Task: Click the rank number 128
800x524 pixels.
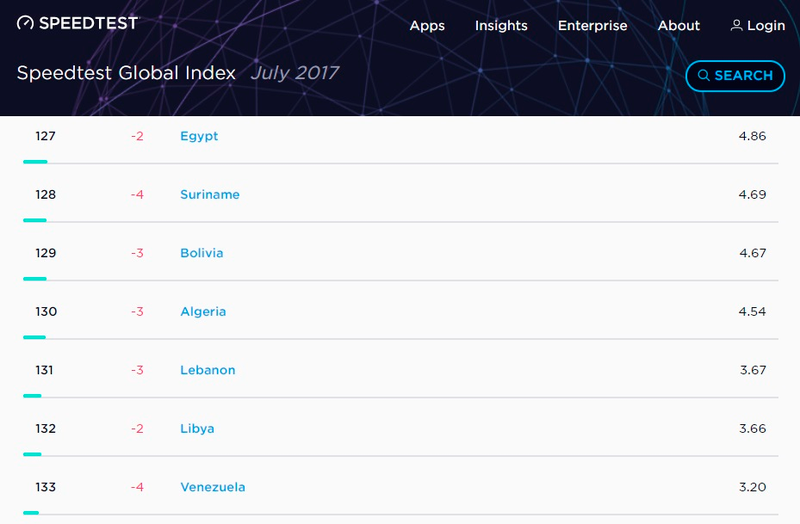Action: (x=45, y=194)
